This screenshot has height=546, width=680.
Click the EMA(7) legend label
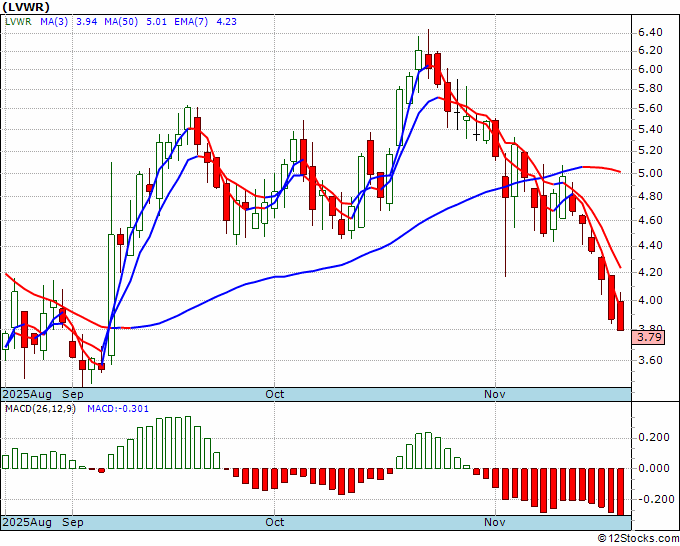tap(191, 21)
